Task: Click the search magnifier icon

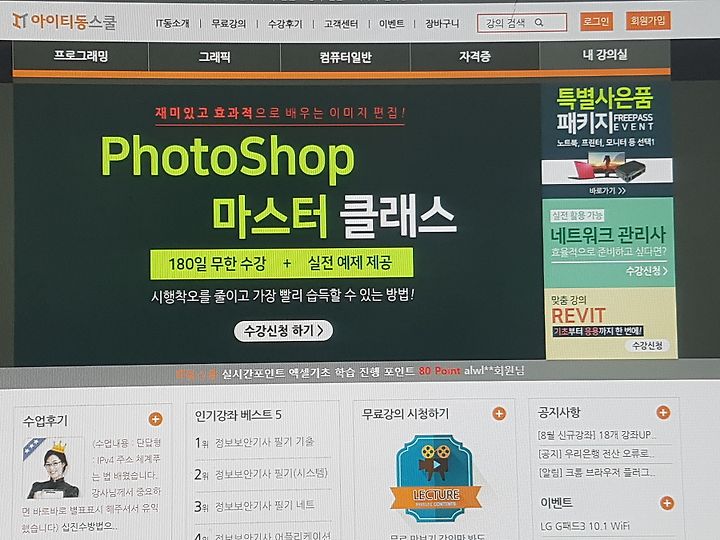Action: [x=539, y=22]
